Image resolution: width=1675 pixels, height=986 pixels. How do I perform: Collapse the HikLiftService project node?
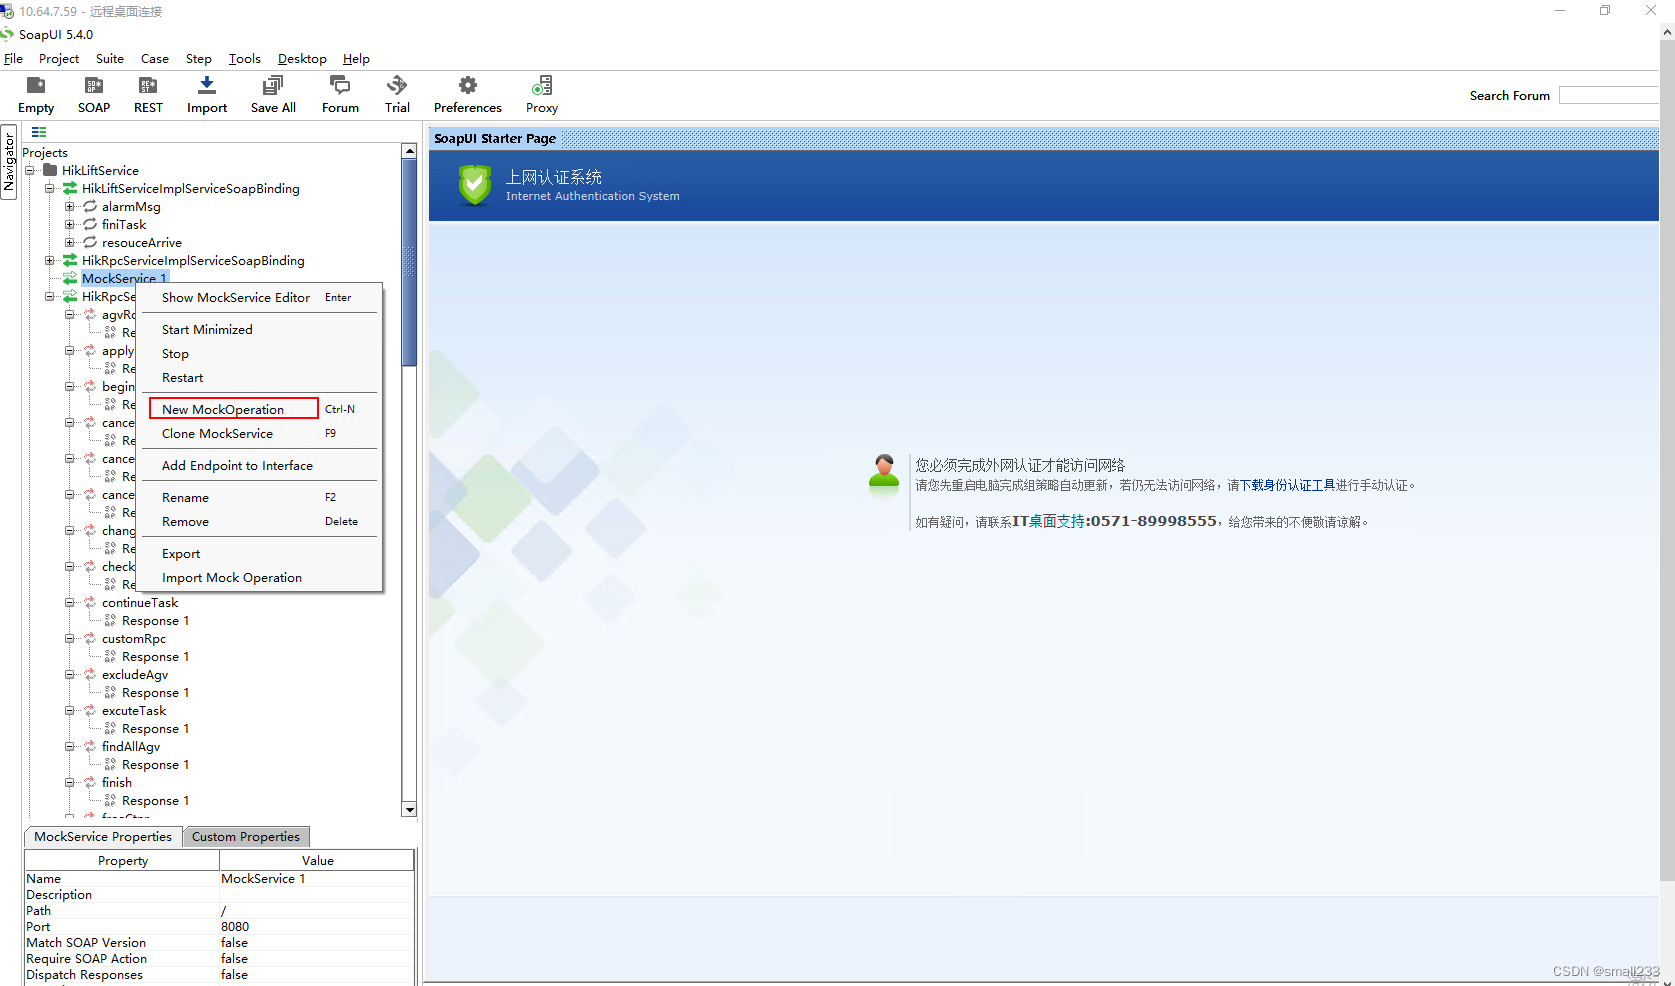pyautogui.click(x=30, y=170)
